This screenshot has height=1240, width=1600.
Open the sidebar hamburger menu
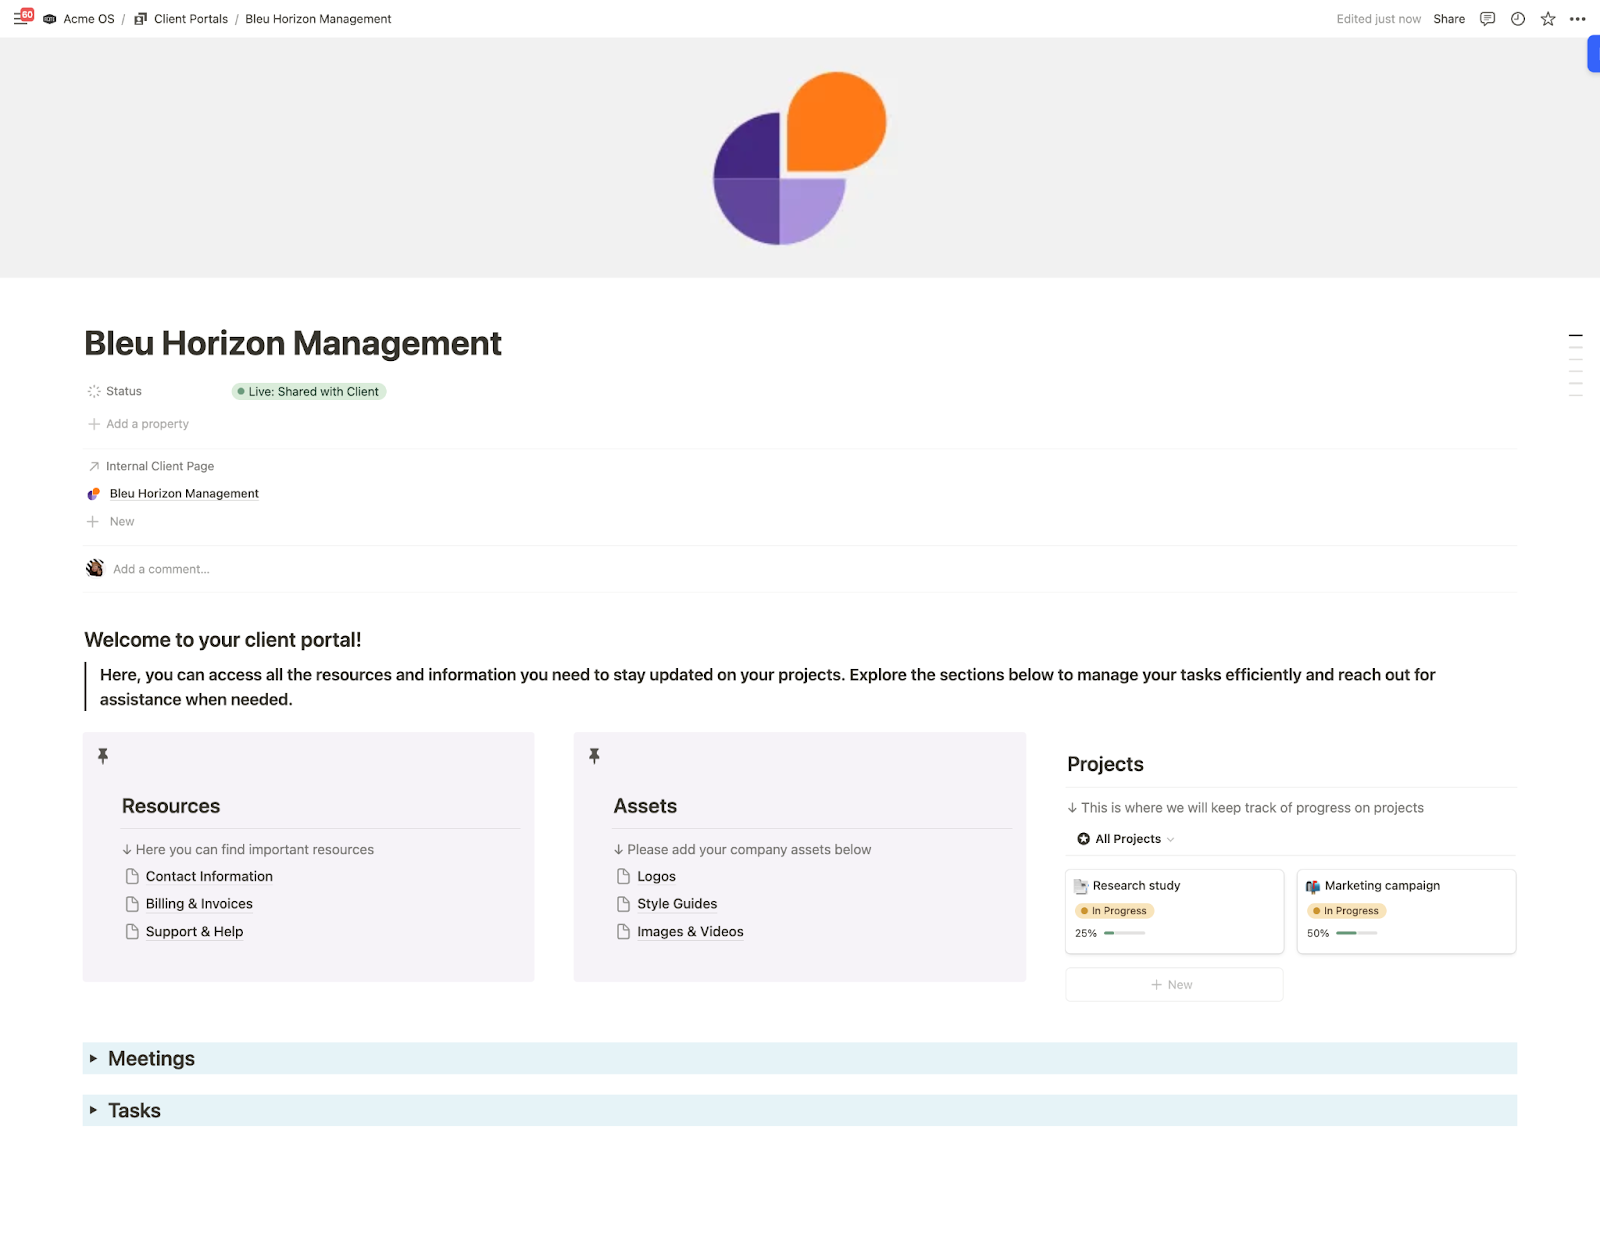pos(20,18)
